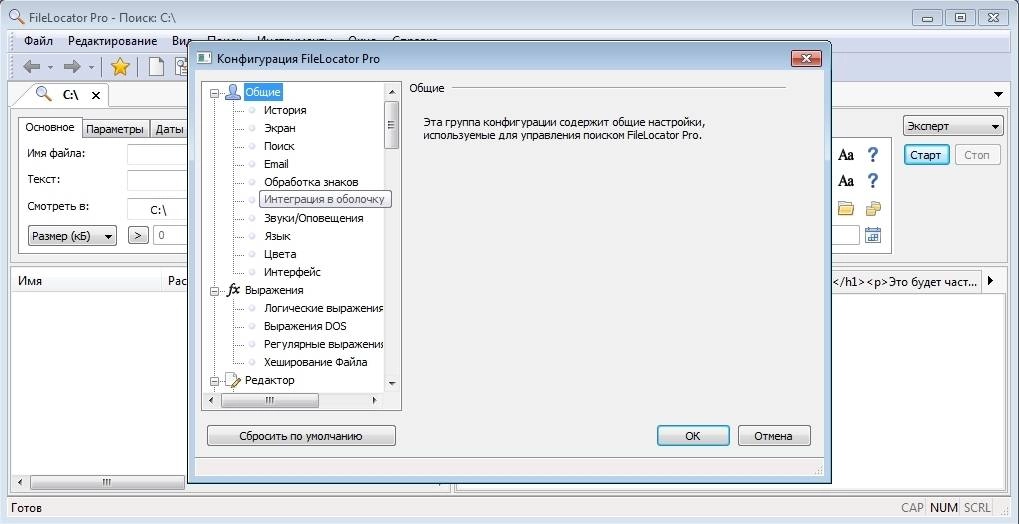The image size is (1019, 524).
Task: Click the Стоп button
Action: pyautogui.click(x=977, y=155)
